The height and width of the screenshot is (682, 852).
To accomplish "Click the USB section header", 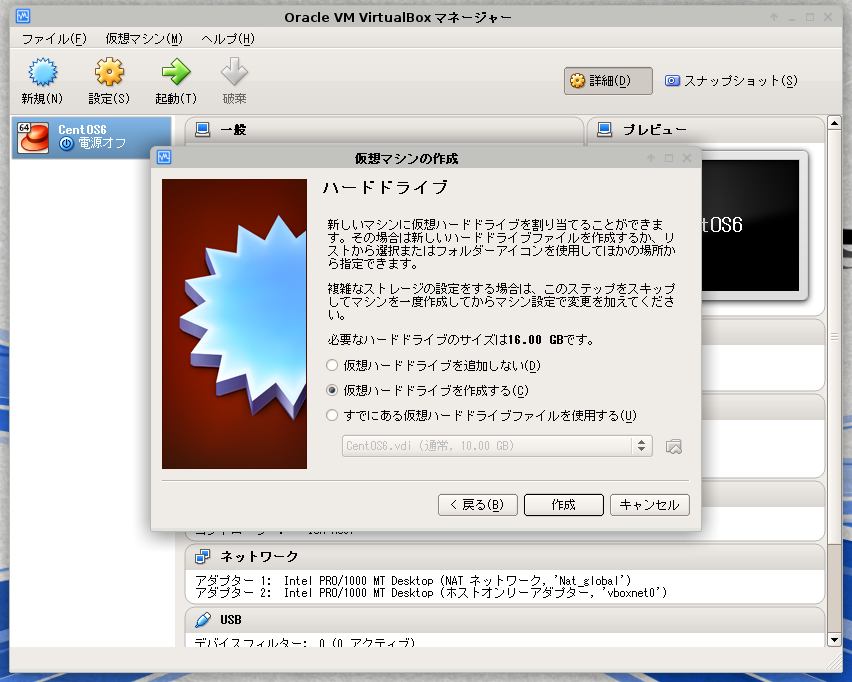I will [505, 620].
